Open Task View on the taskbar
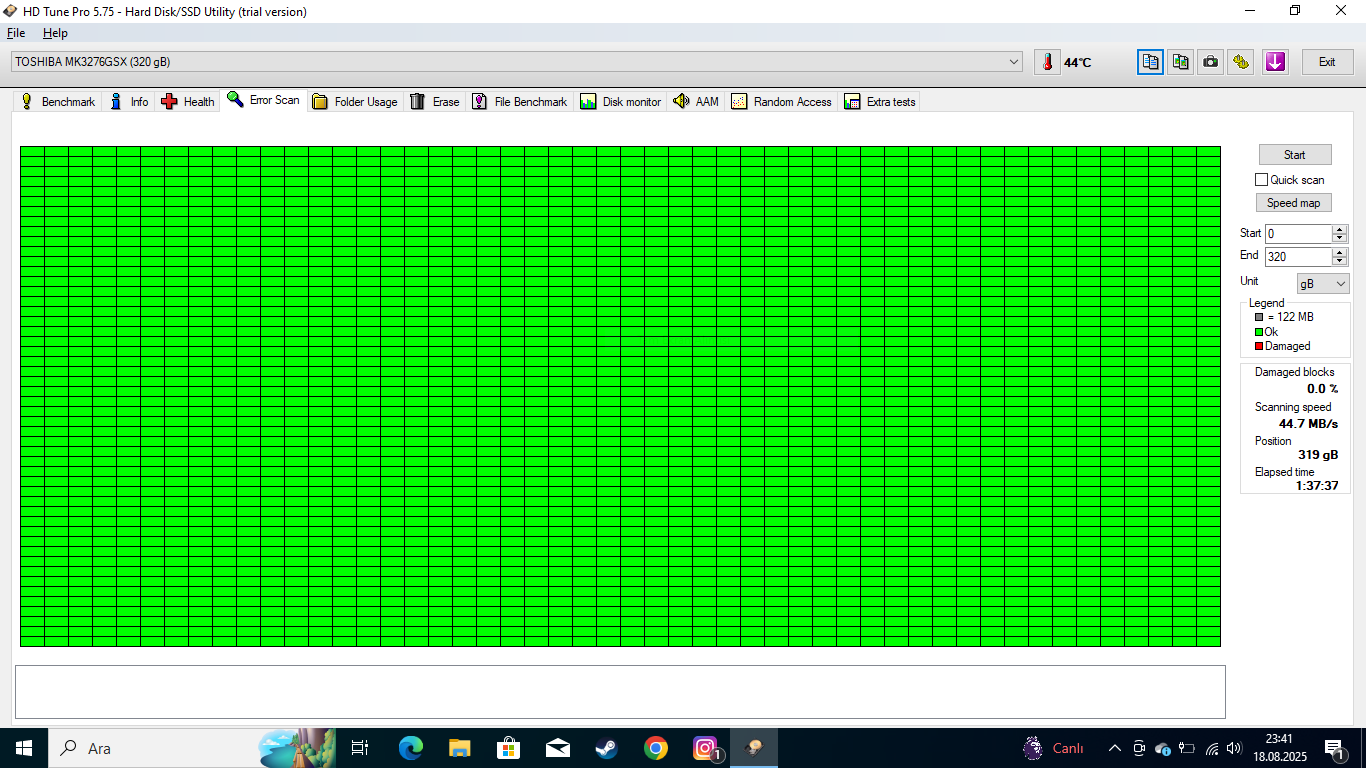 (x=360, y=748)
